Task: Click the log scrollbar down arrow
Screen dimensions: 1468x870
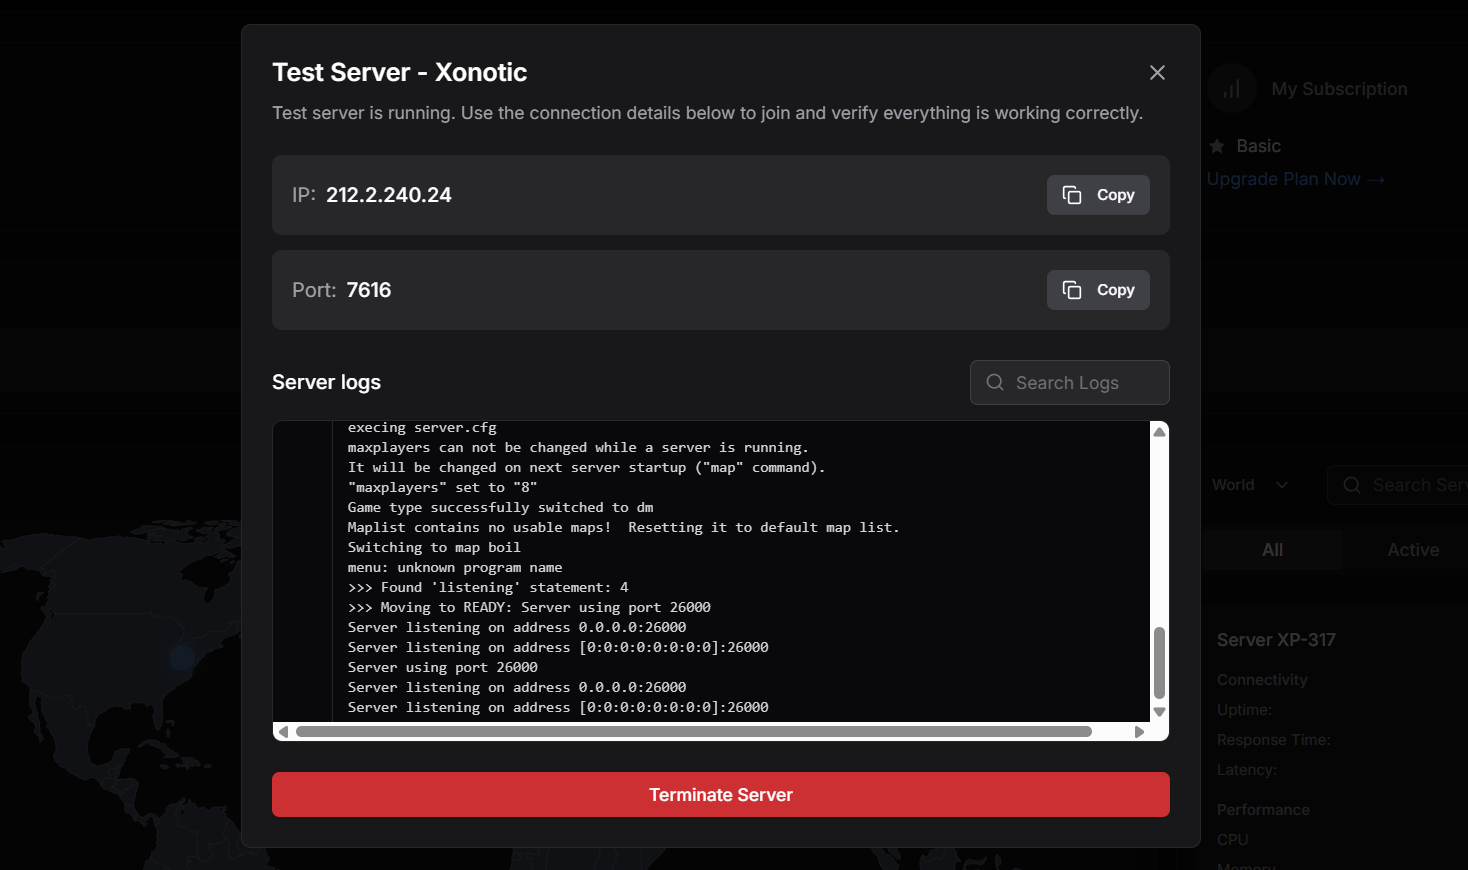Action: 1159,712
